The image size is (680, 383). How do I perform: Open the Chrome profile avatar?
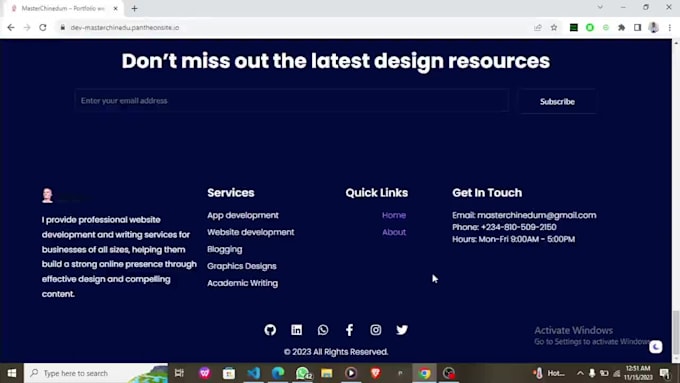coord(654,27)
